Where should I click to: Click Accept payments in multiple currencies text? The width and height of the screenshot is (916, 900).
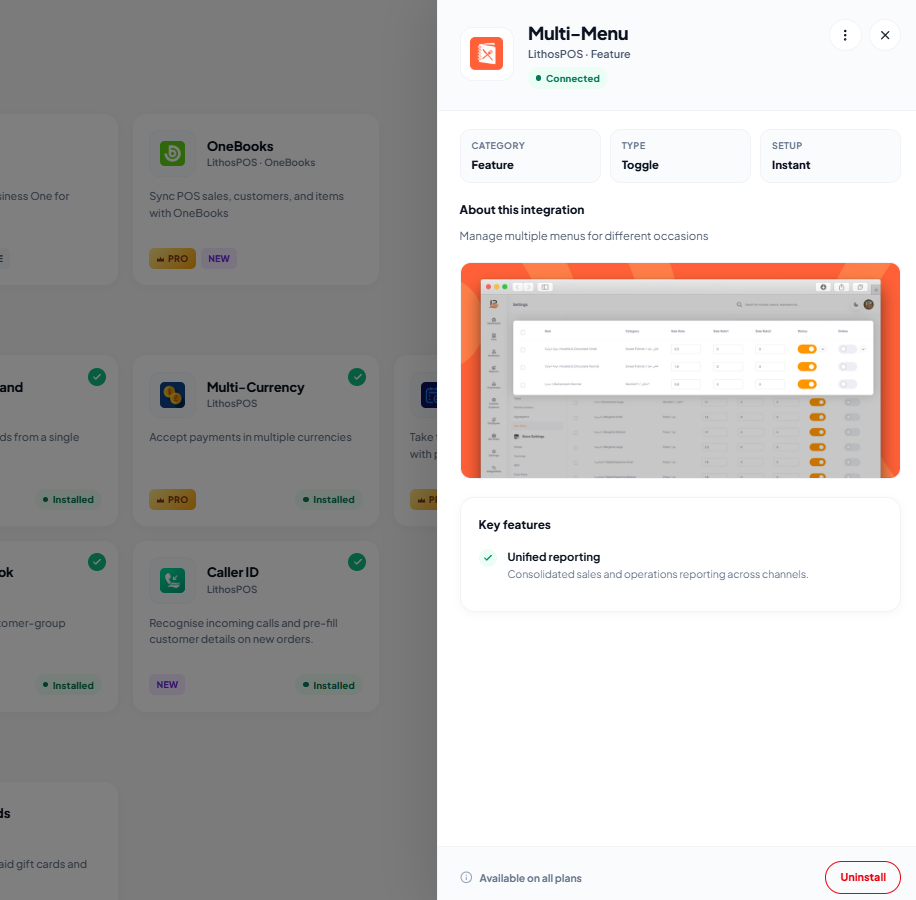coord(250,437)
